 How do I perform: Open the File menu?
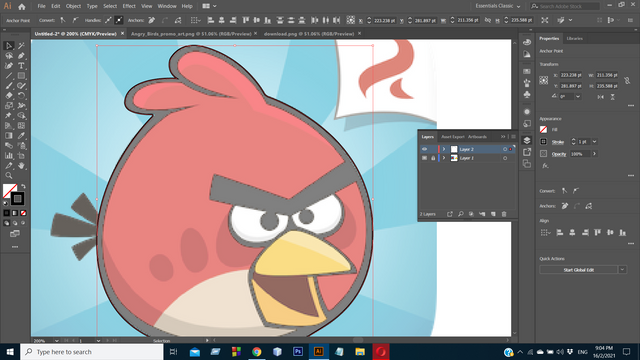(41, 6)
